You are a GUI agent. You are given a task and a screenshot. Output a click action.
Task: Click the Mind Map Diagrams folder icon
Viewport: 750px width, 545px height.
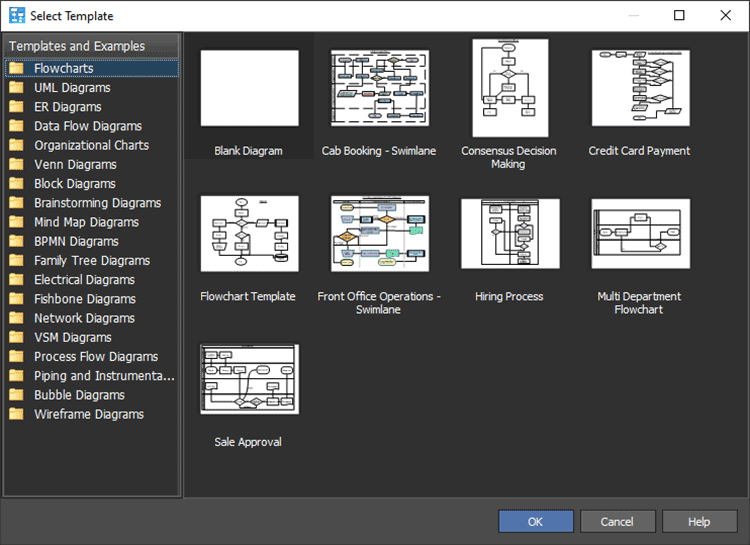16,222
